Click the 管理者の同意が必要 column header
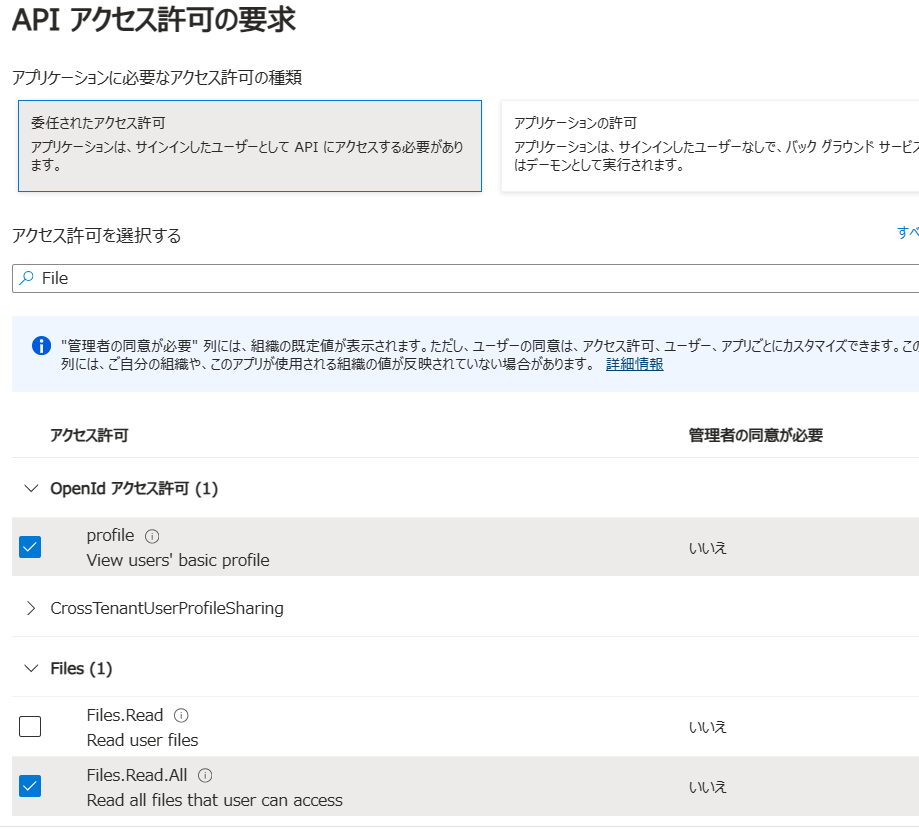Image resolution: width=919 pixels, height=831 pixels. 756,435
